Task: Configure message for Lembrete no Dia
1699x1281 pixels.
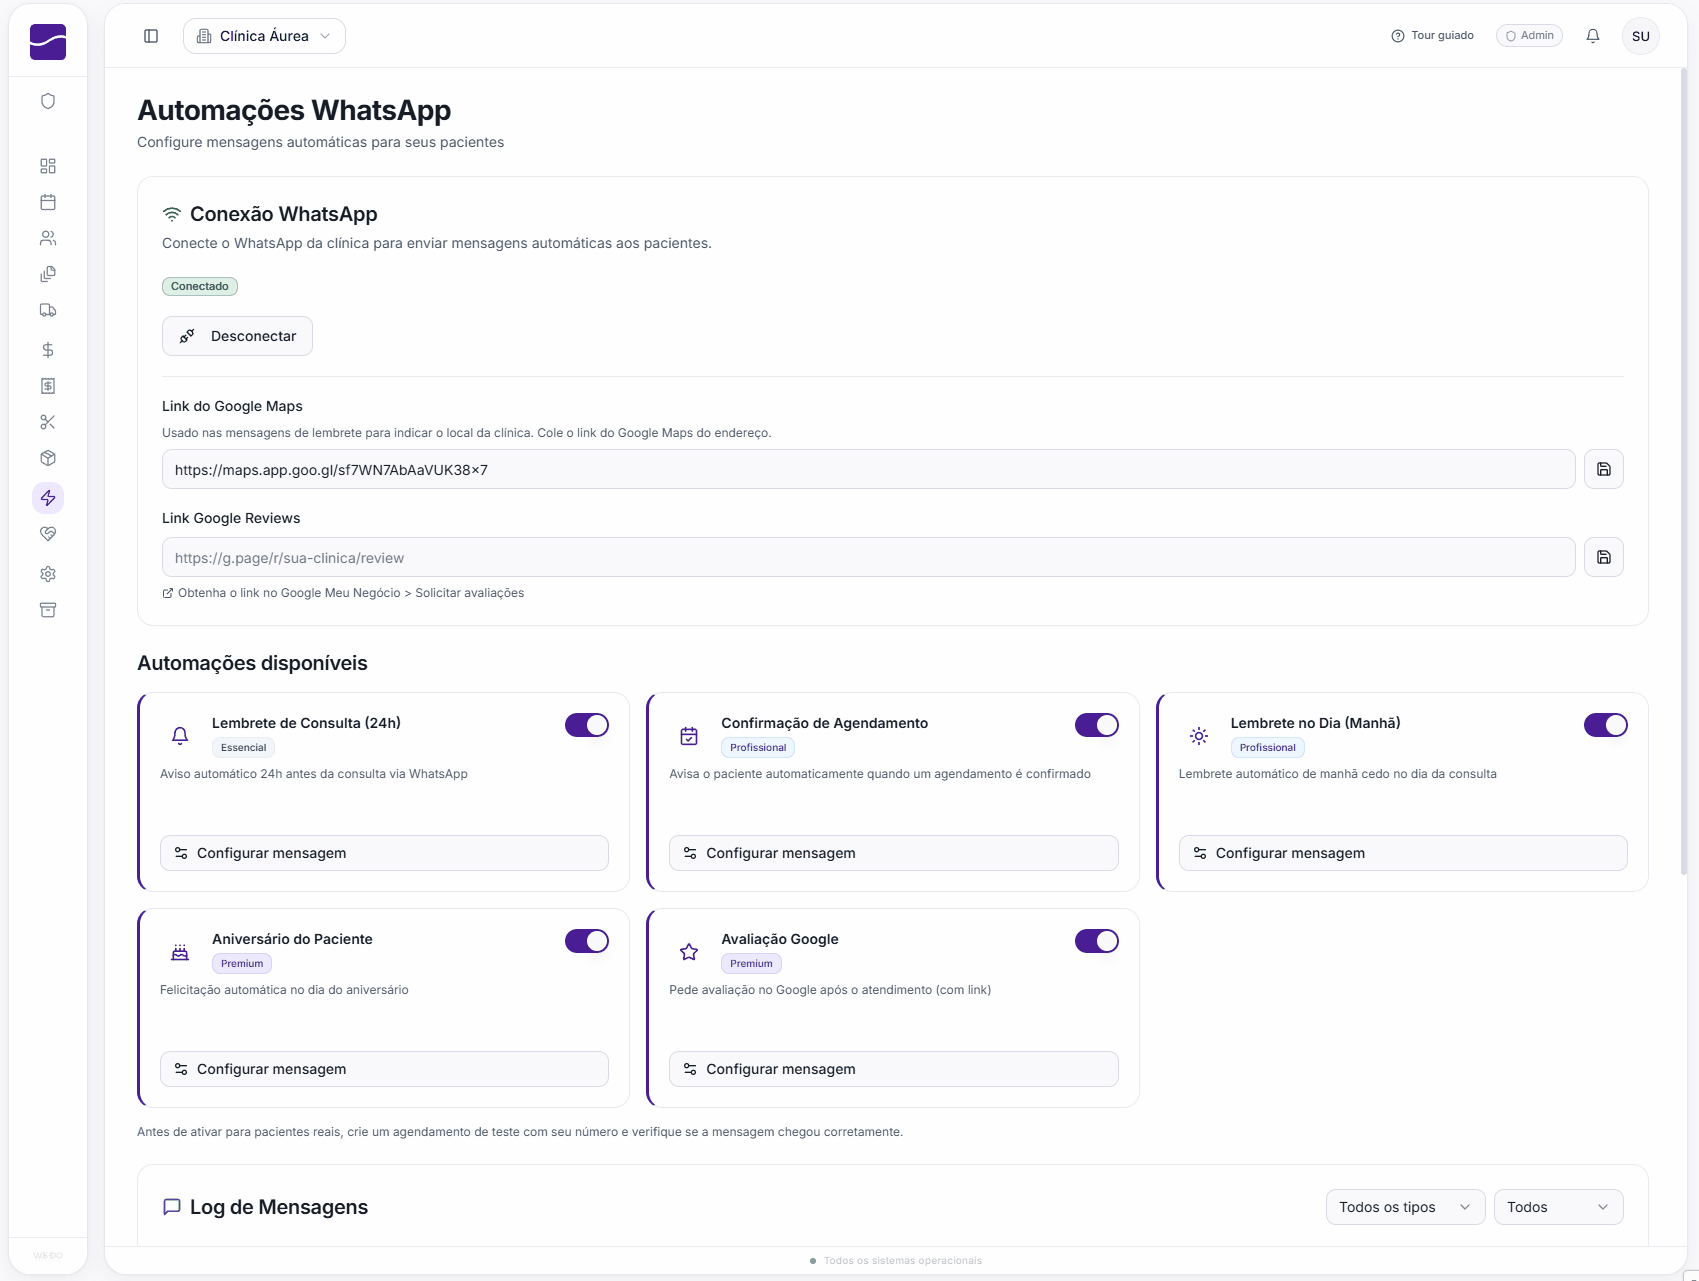Action: pyautogui.click(x=1403, y=853)
